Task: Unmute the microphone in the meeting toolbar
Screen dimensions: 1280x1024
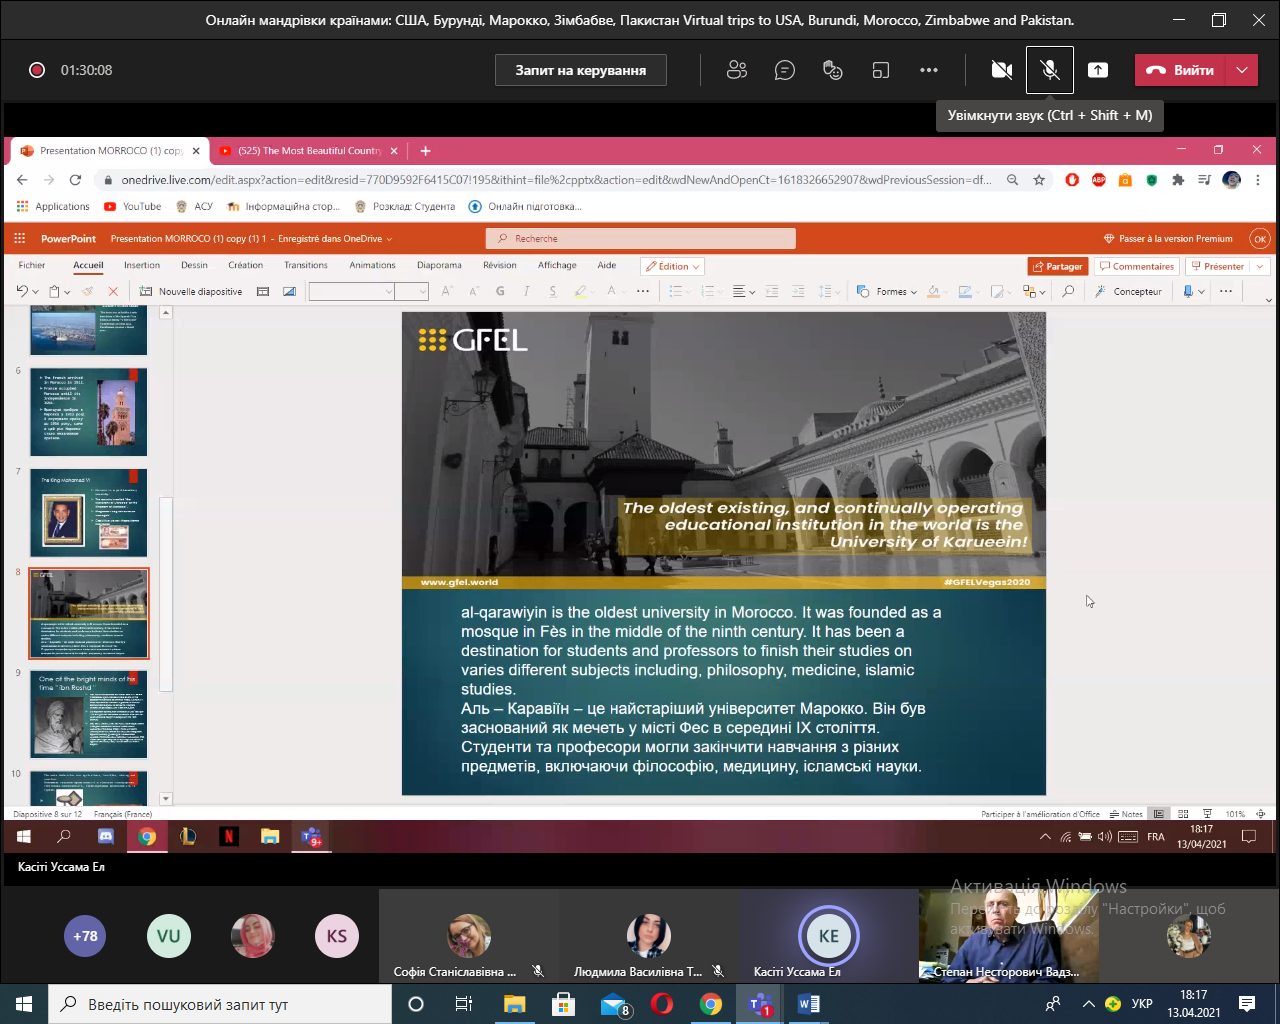Action: point(1049,70)
